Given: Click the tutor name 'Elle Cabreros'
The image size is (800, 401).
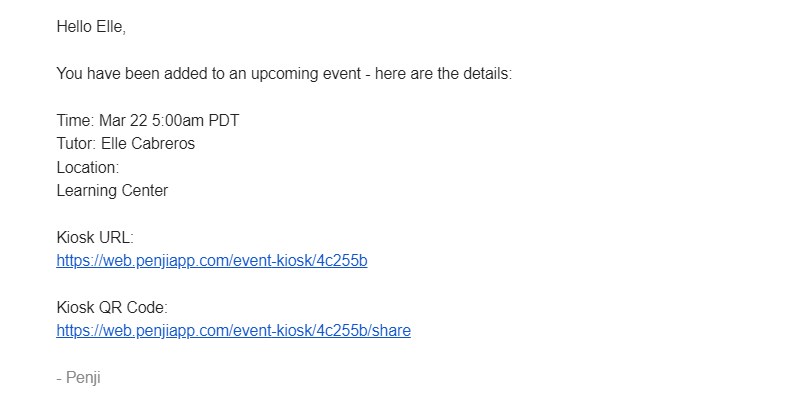Looking at the screenshot, I should 148,143.
